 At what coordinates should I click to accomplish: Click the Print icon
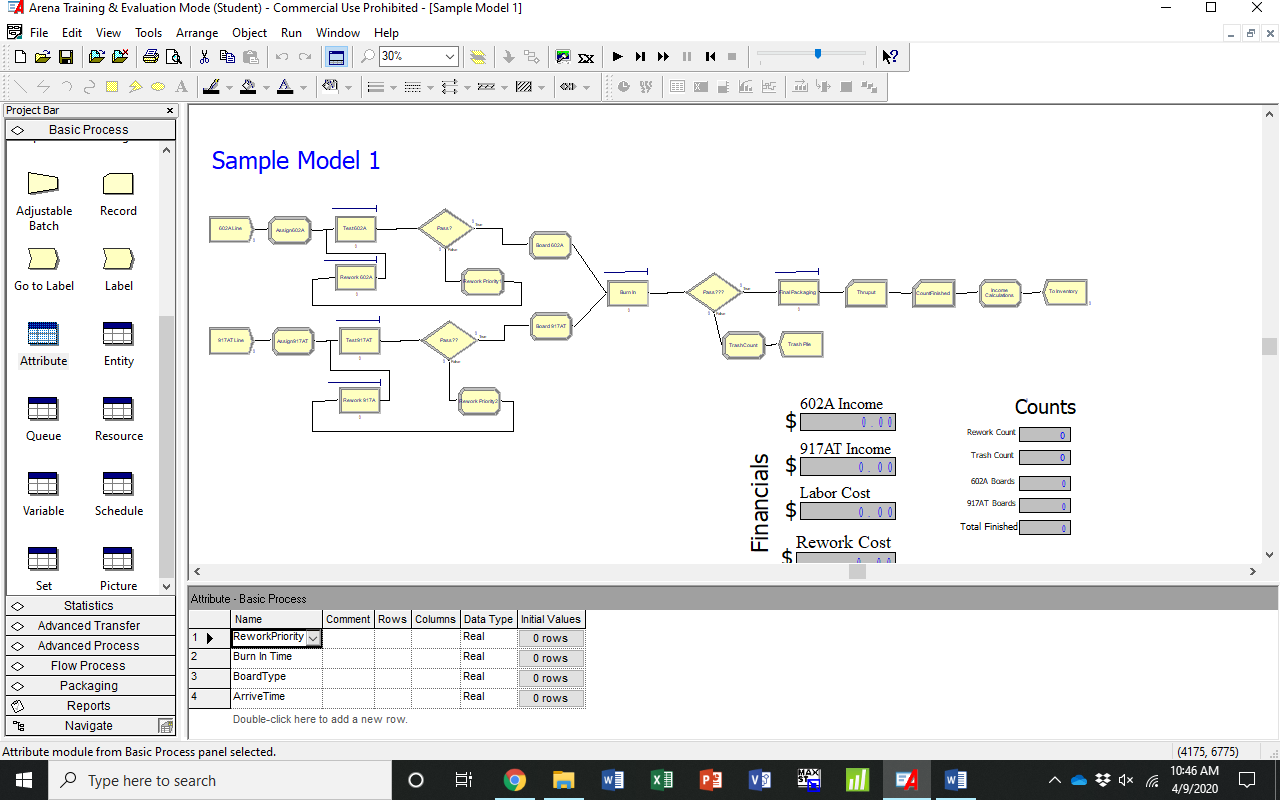pyautogui.click(x=150, y=57)
